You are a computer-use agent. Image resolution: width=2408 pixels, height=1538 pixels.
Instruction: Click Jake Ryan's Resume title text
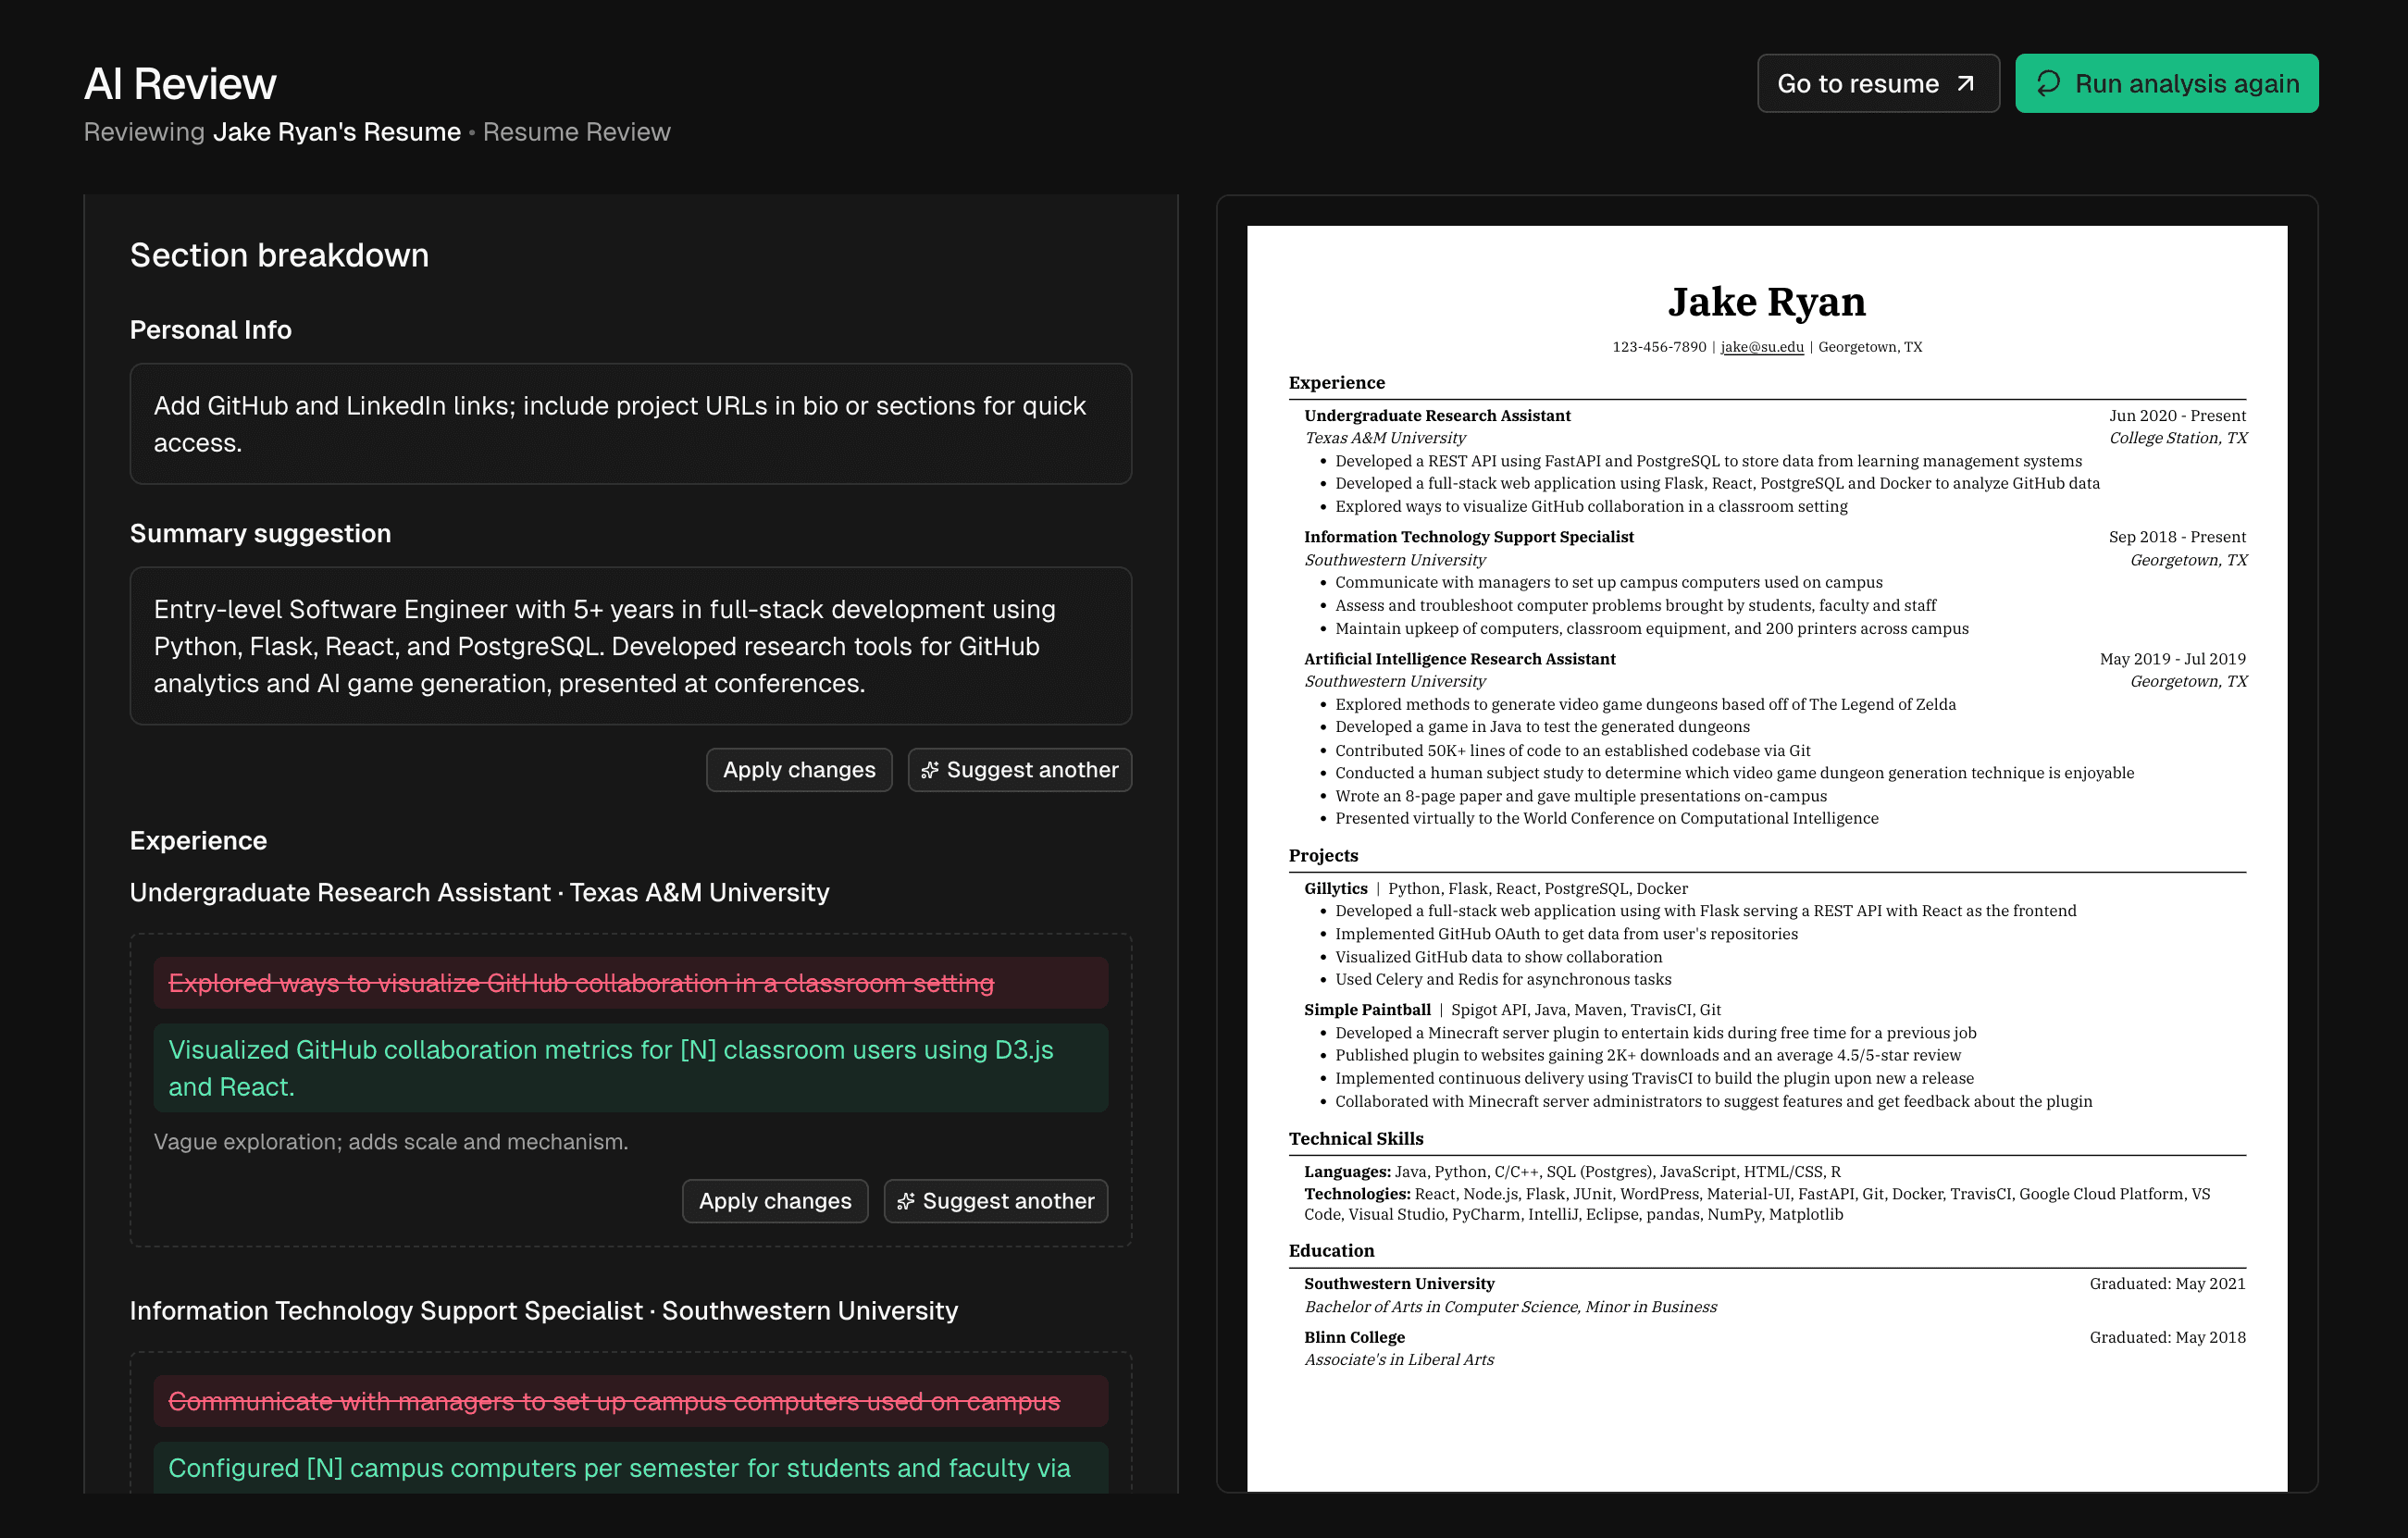(336, 131)
